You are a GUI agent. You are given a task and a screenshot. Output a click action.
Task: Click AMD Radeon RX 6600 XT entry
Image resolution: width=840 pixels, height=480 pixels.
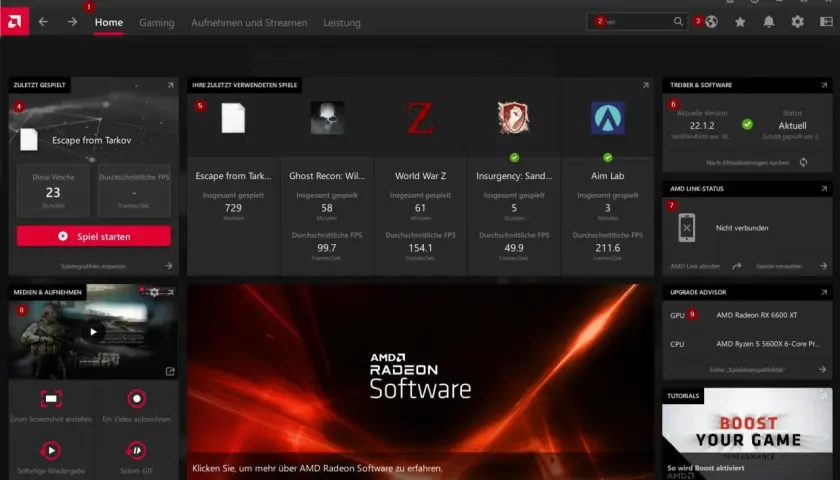click(756, 315)
